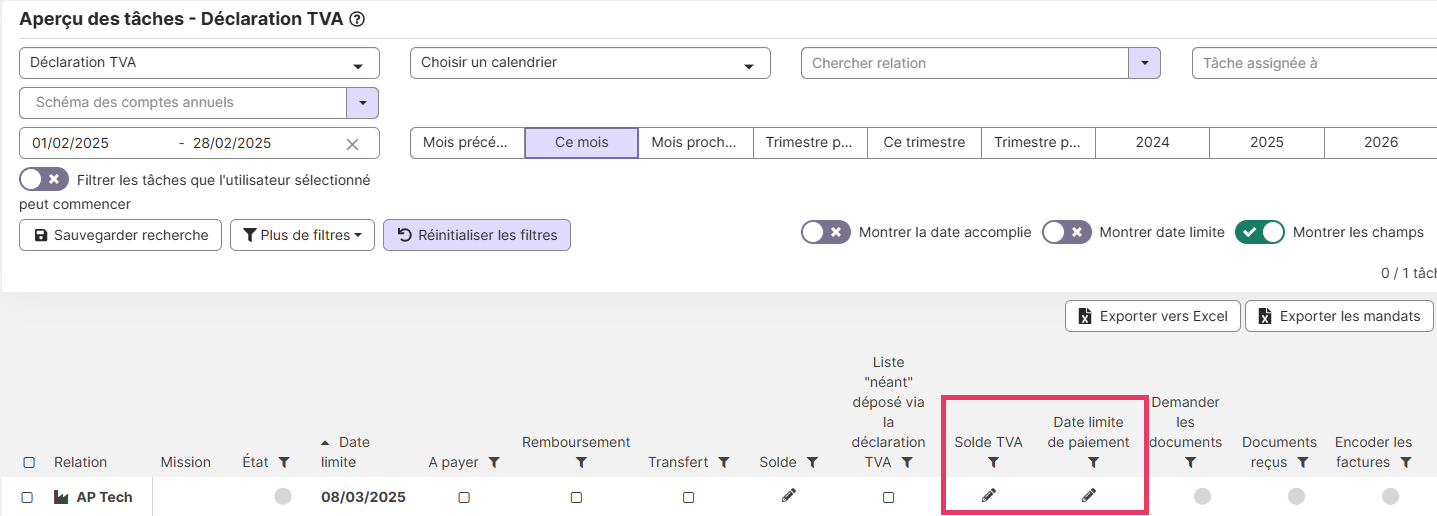
Task: Turn off Montrer les champs toggle
Action: (x=1259, y=232)
